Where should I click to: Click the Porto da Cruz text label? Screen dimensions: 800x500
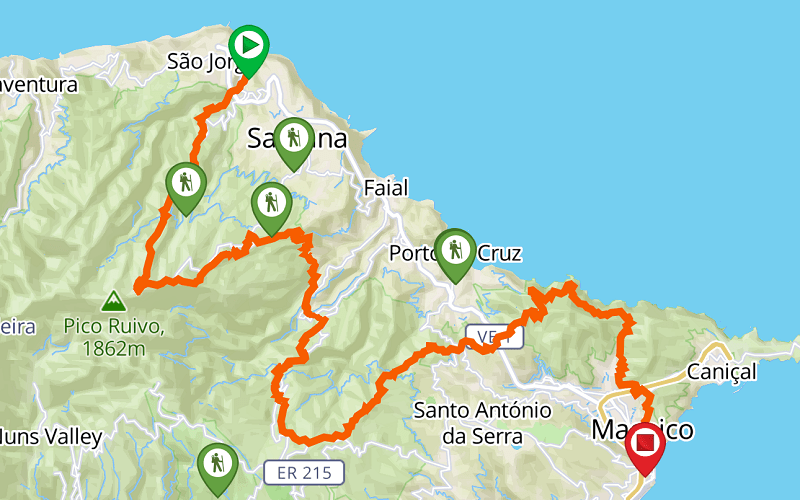coord(455,253)
